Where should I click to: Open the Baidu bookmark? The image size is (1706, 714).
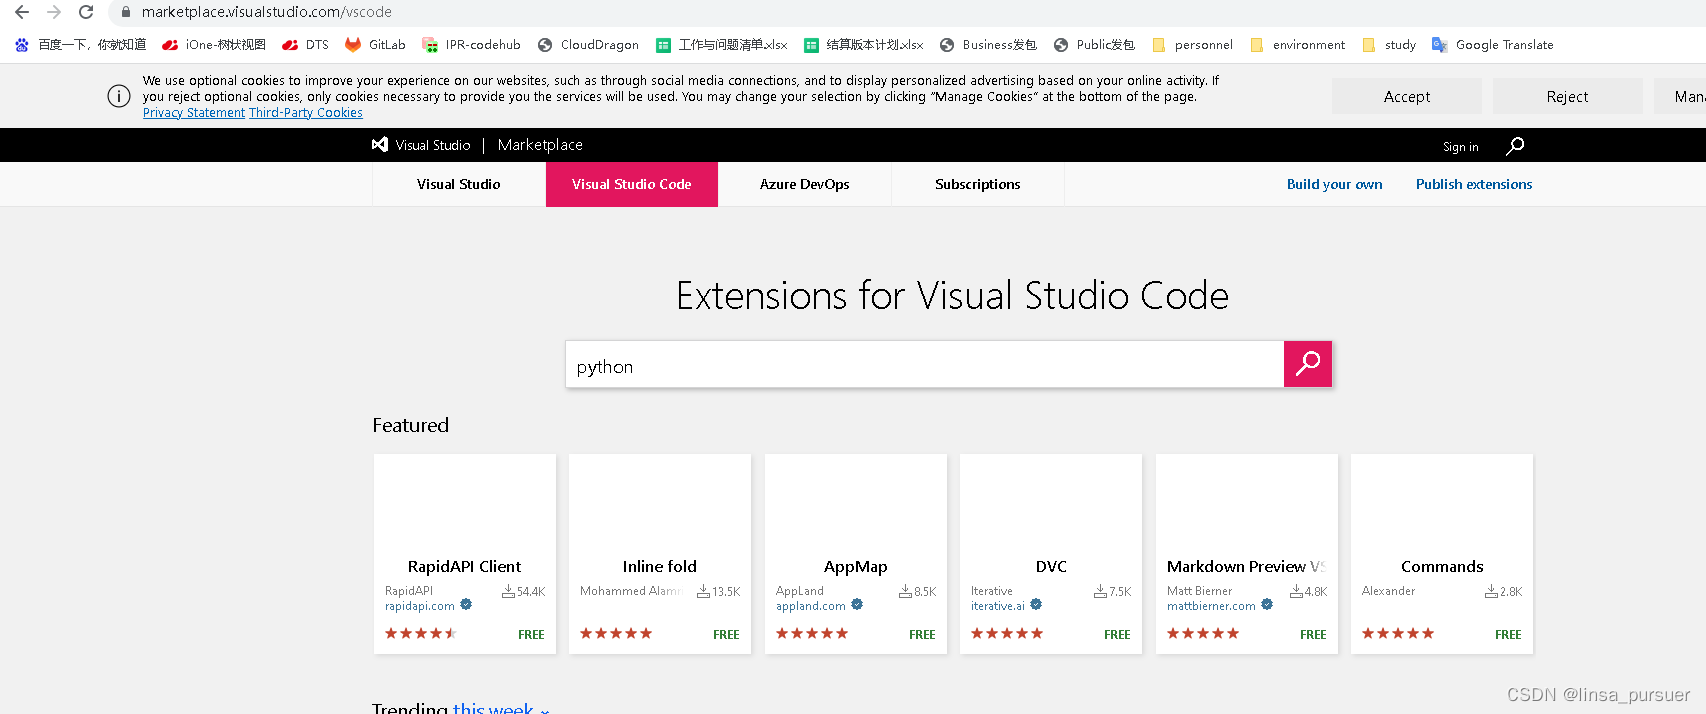click(x=80, y=45)
